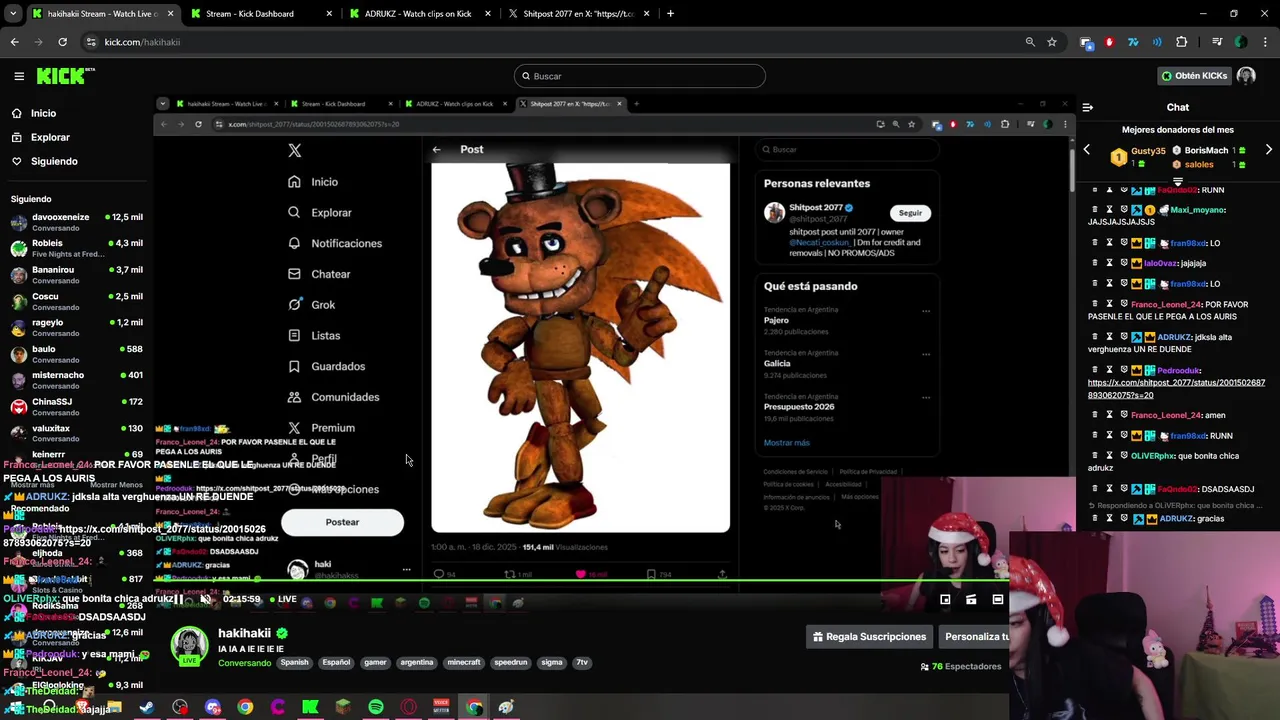This screenshot has width=1280, height=720.
Task: Pause the live stream
Action: [x=180, y=599]
